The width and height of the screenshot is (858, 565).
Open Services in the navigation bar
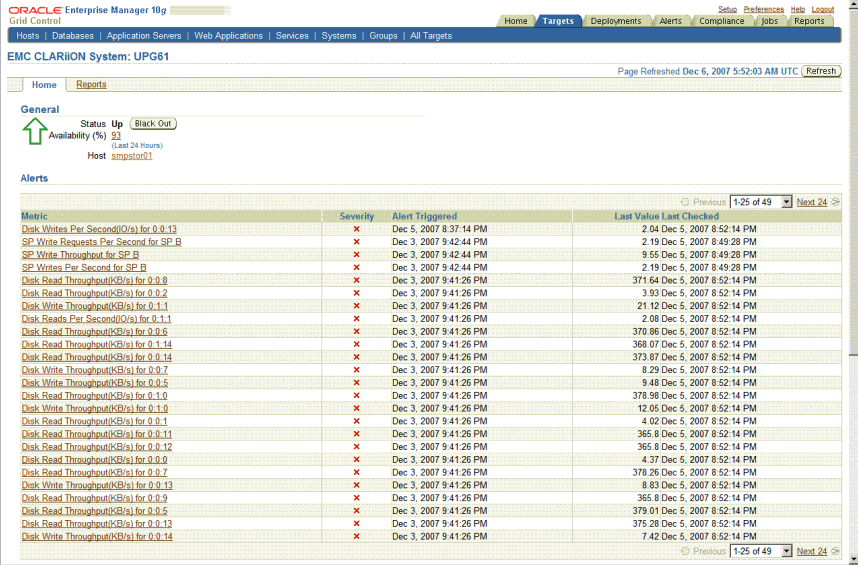point(292,36)
